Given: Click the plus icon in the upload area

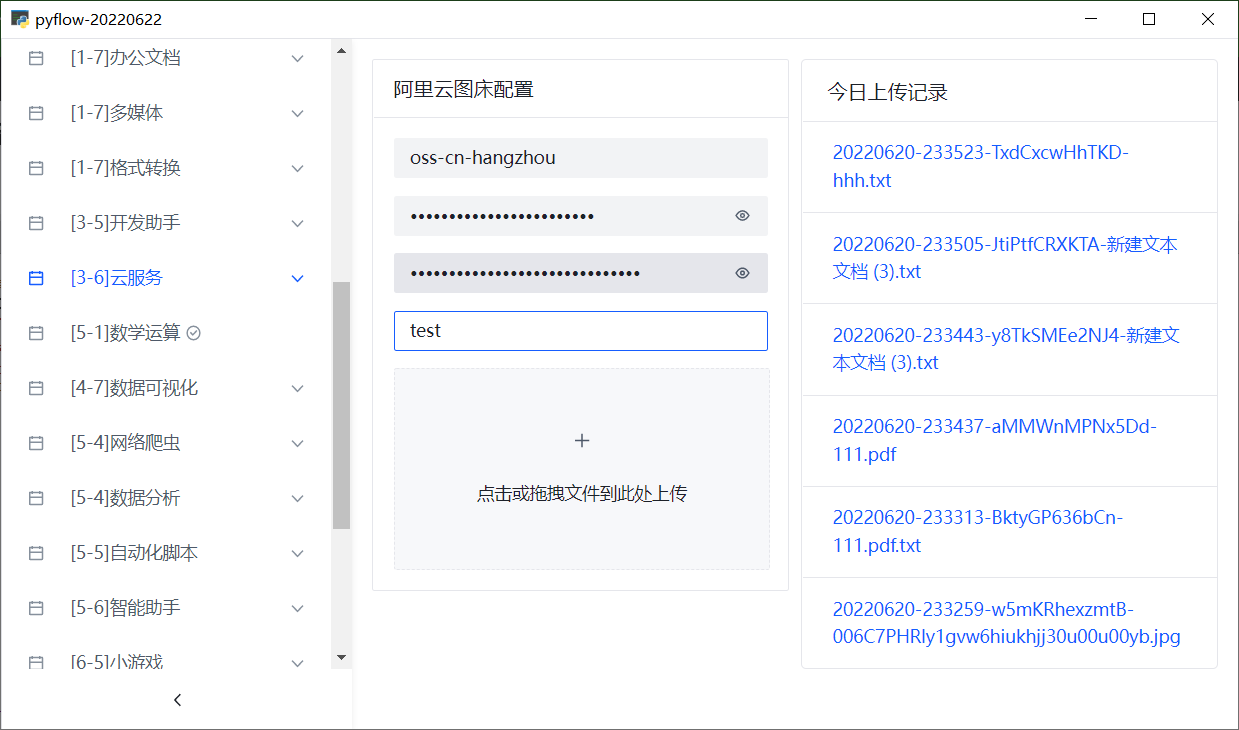Looking at the screenshot, I should pyautogui.click(x=582, y=441).
